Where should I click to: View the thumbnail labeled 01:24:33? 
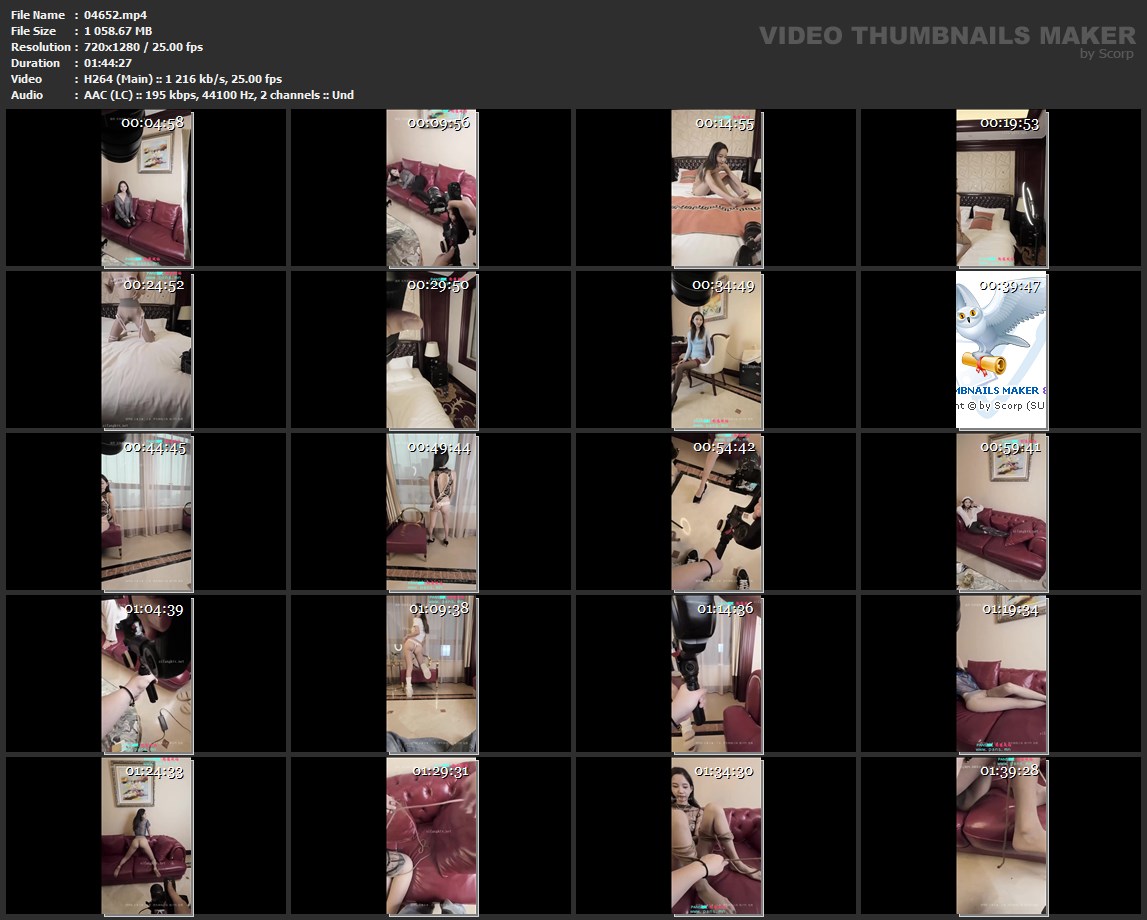[146, 837]
